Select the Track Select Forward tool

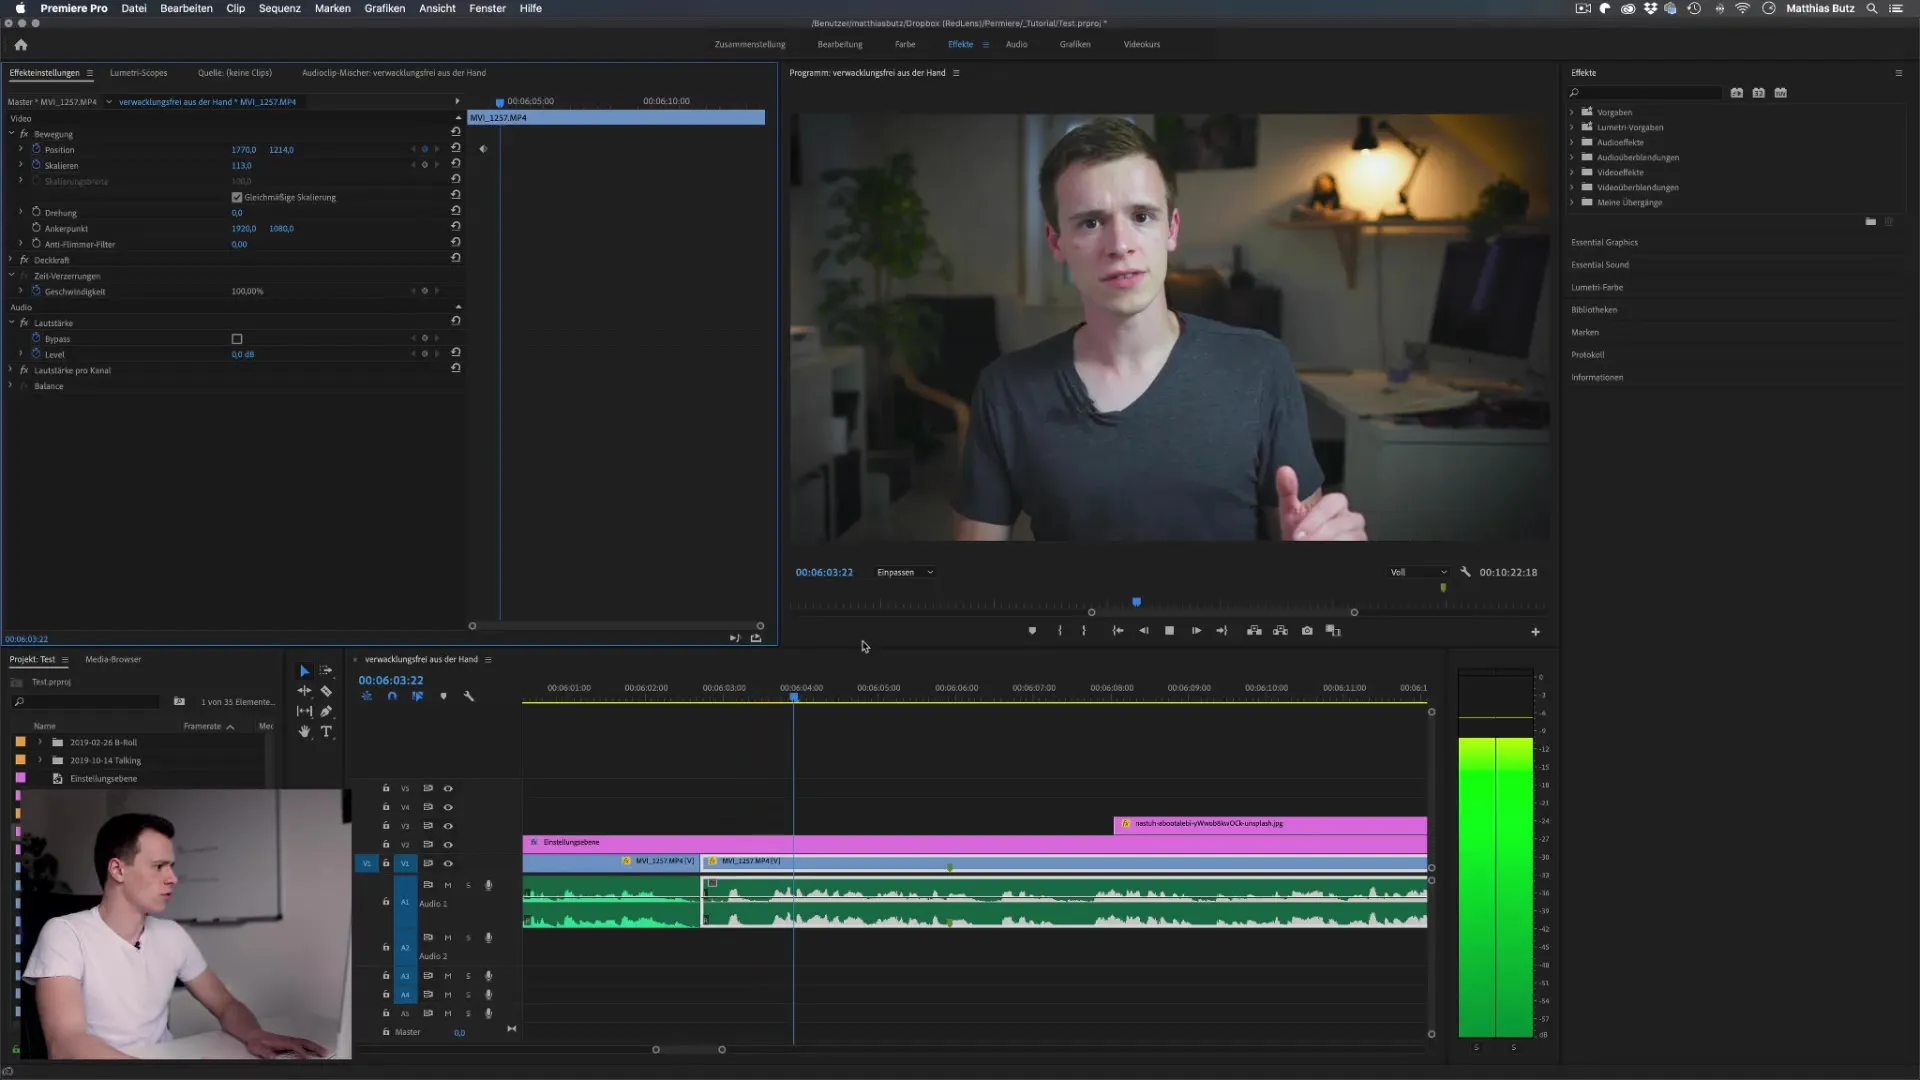(326, 671)
